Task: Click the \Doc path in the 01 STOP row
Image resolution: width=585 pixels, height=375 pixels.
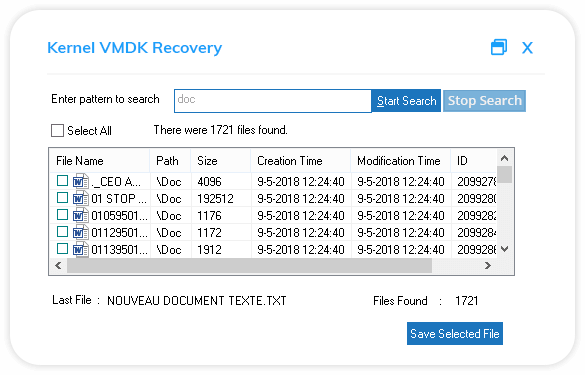Action: [169, 199]
